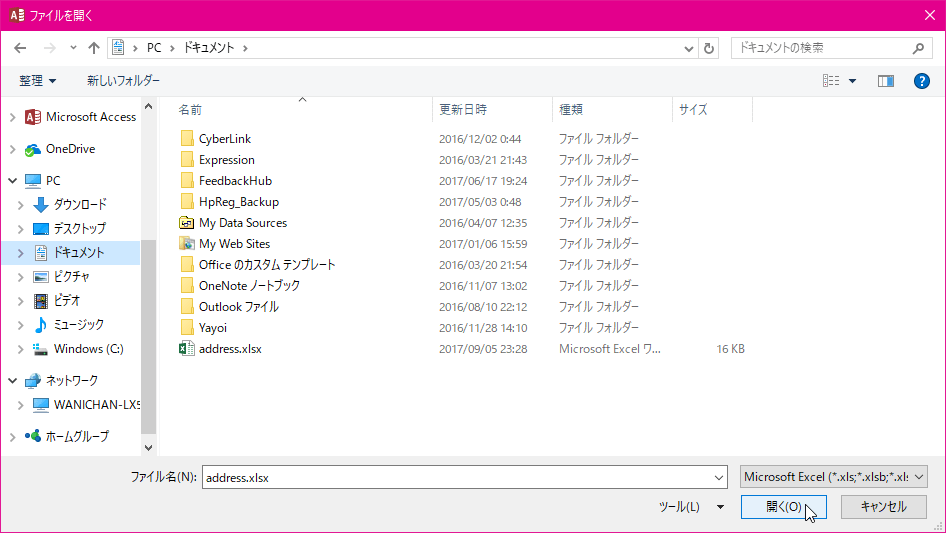Collapse the PC tree node
Image resolution: width=946 pixels, height=533 pixels.
[x=13, y=180]
